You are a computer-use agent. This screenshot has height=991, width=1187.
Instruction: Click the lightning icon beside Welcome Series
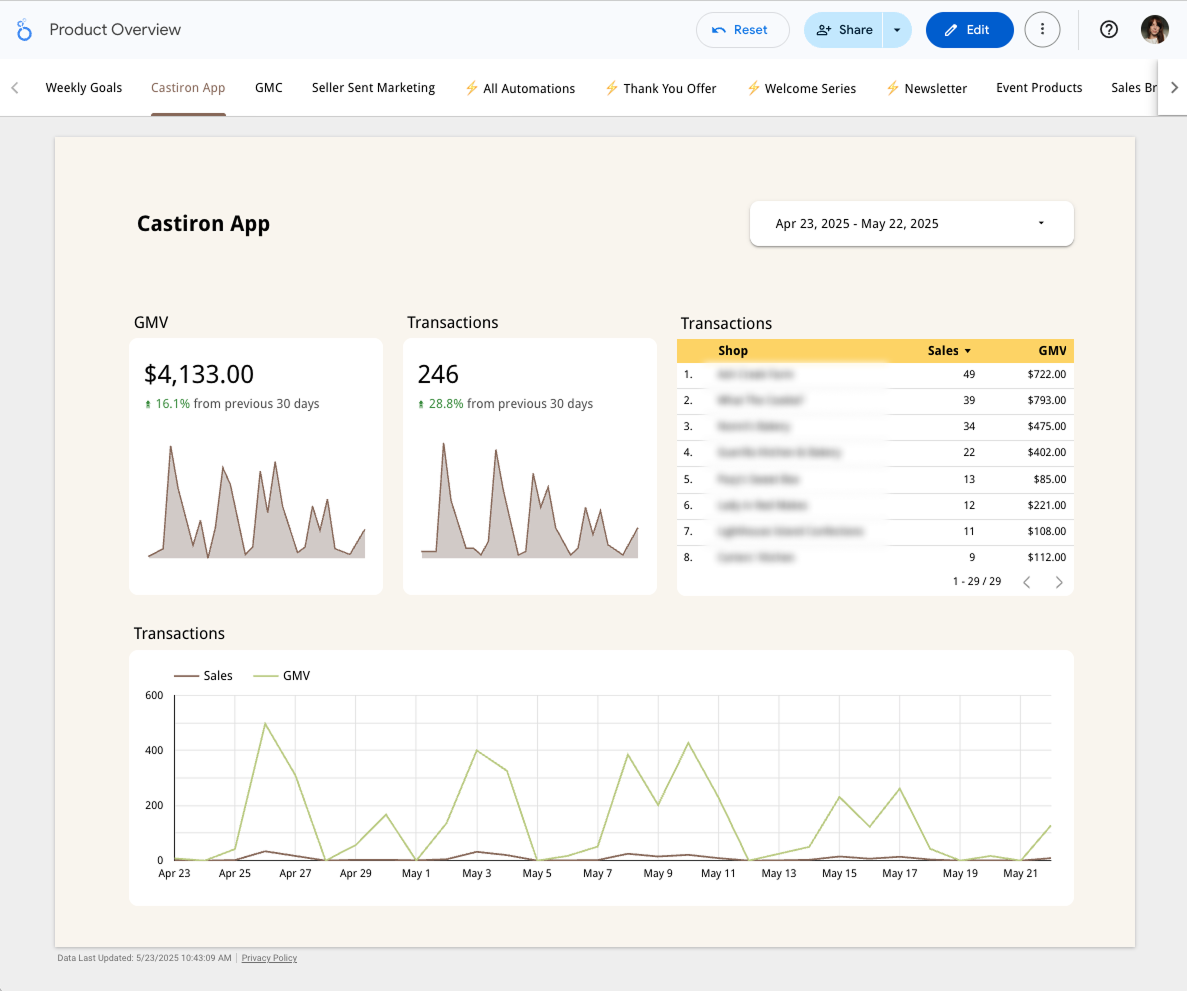(x=753, y=88)
